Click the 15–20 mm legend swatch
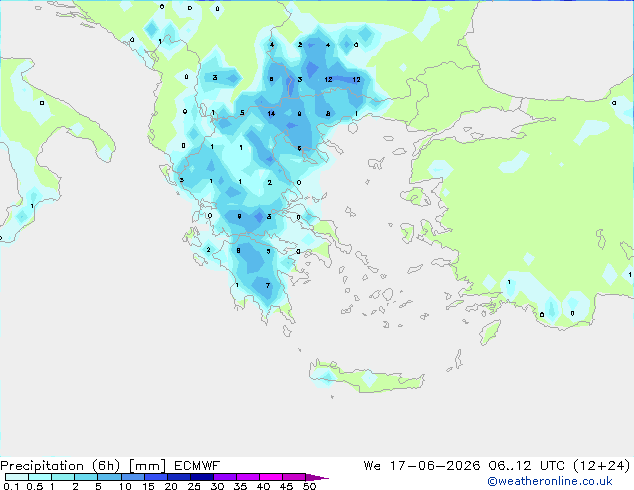Image resolution: width=634 pixels, height=490 pixels. (x=155, y=477)
